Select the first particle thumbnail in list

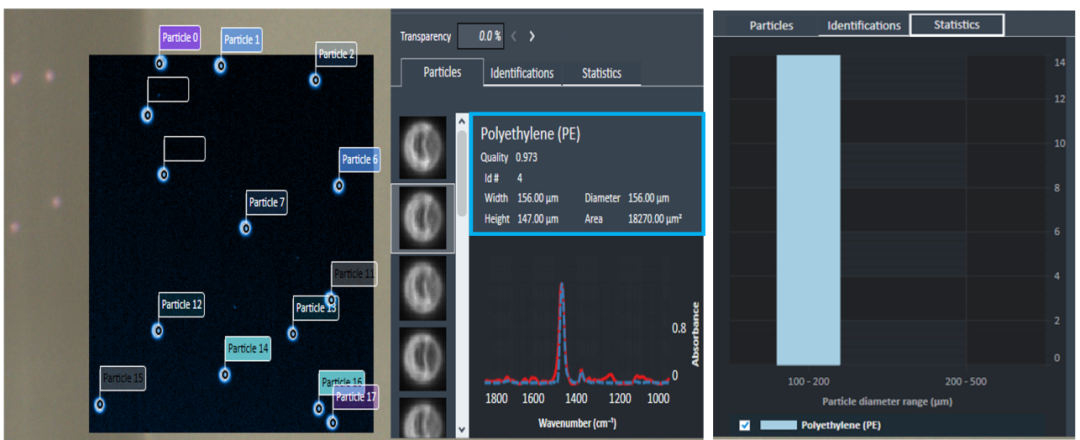click(x=423, y=148)
